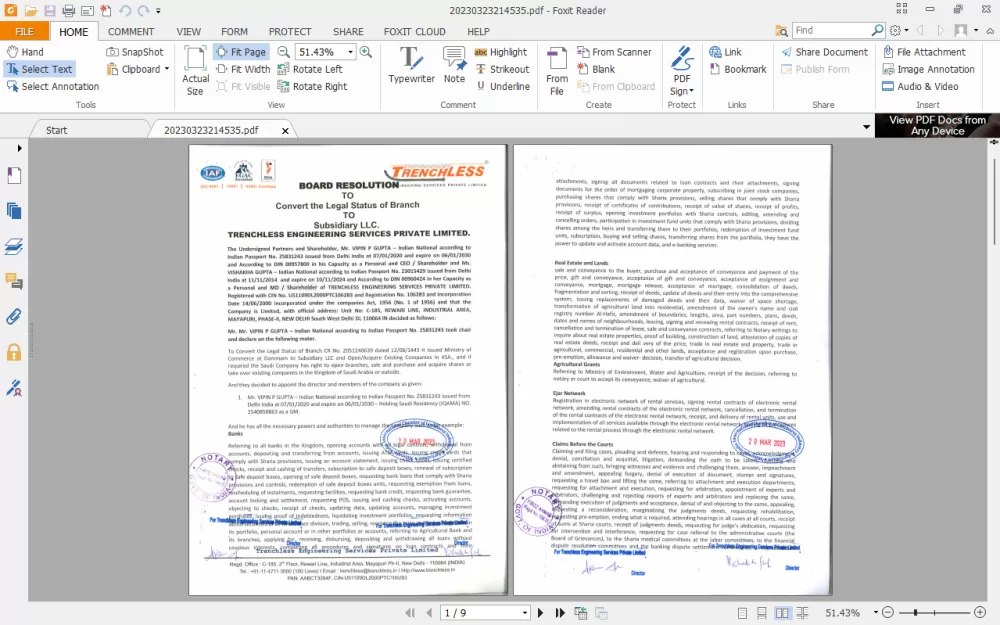Activate the Select Text tool
Viewport: 1000px width, 625px height.
point(40,69)
